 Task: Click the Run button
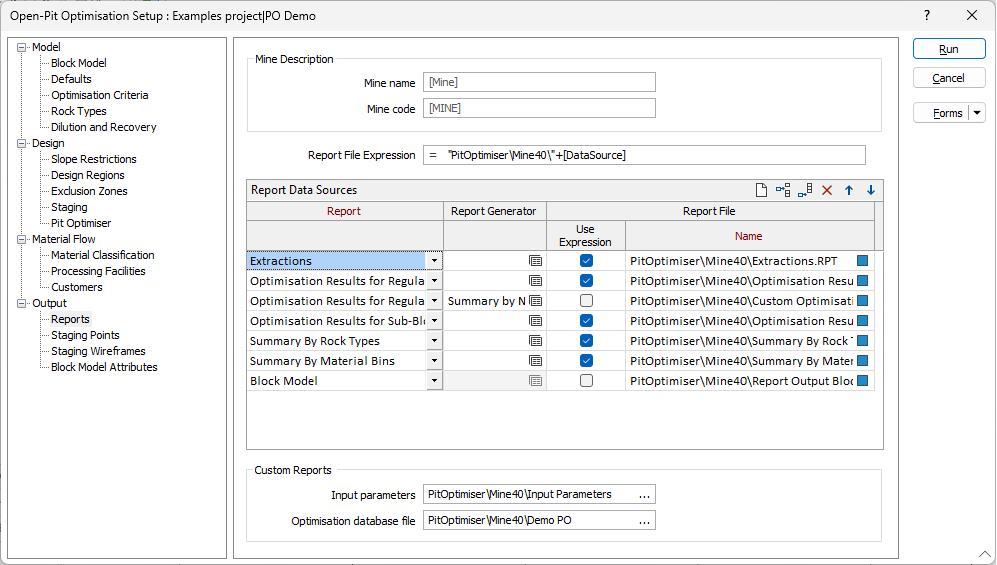pos(949,49)
